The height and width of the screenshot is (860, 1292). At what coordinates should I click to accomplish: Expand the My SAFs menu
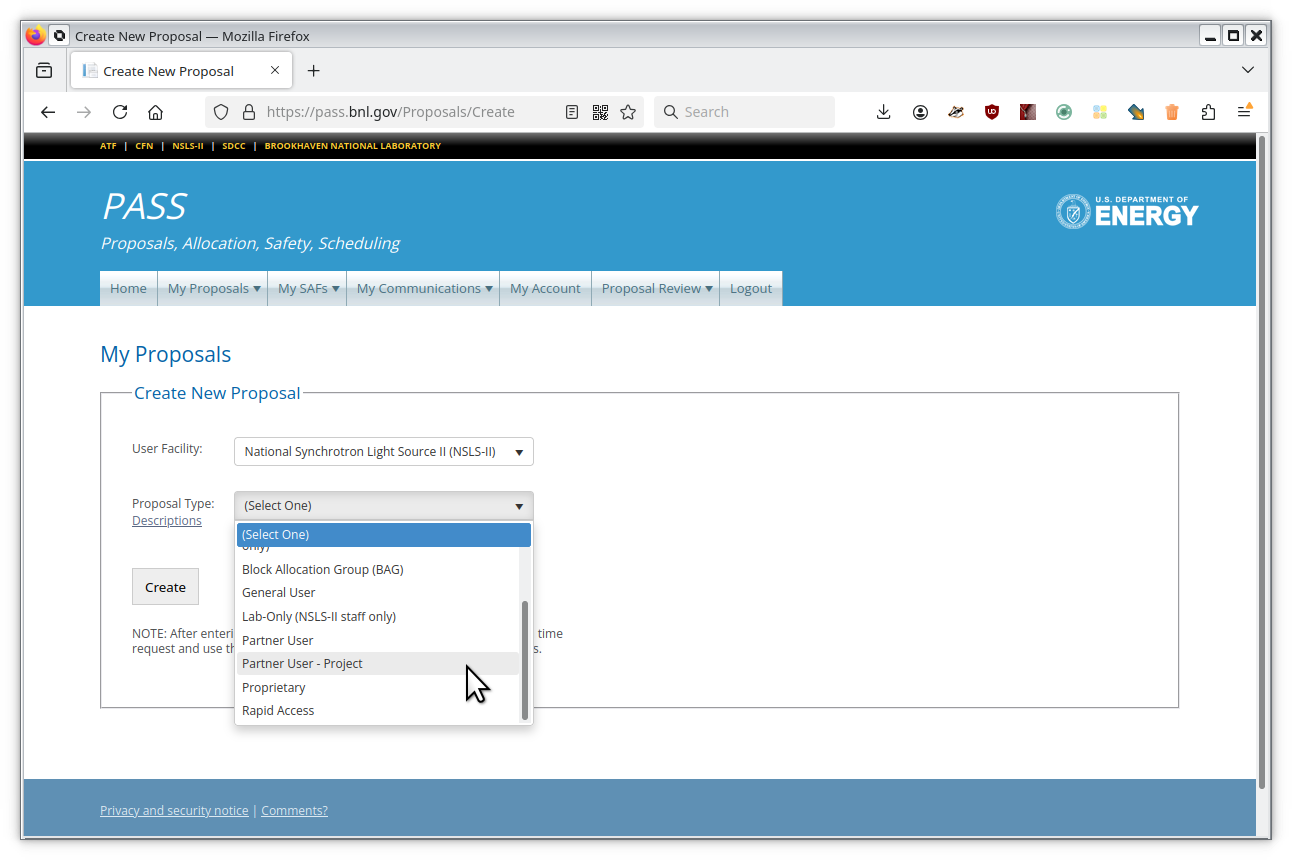(x=308, y=288)
